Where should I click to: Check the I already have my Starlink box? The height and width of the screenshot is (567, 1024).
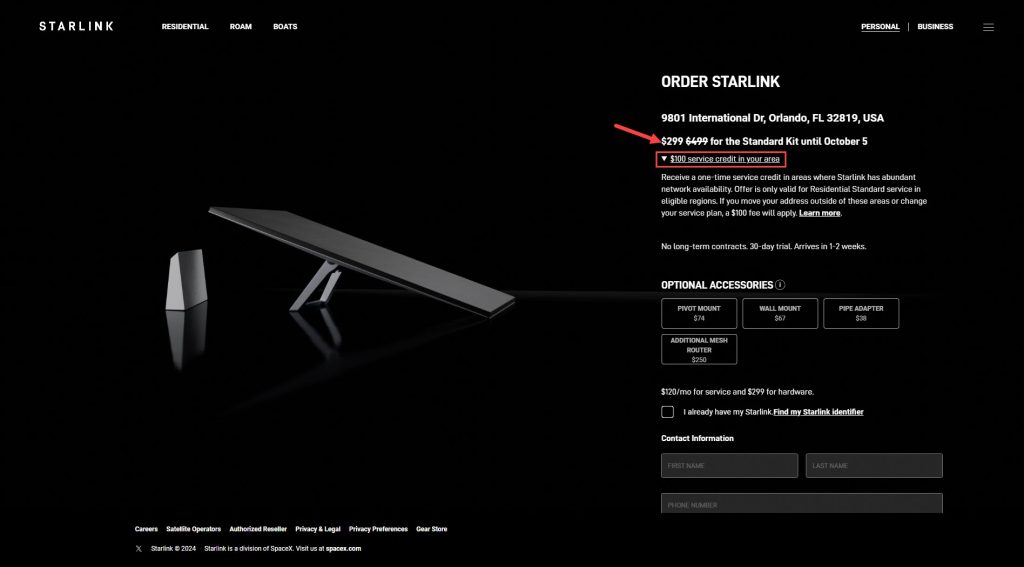[x=667, y=412]
